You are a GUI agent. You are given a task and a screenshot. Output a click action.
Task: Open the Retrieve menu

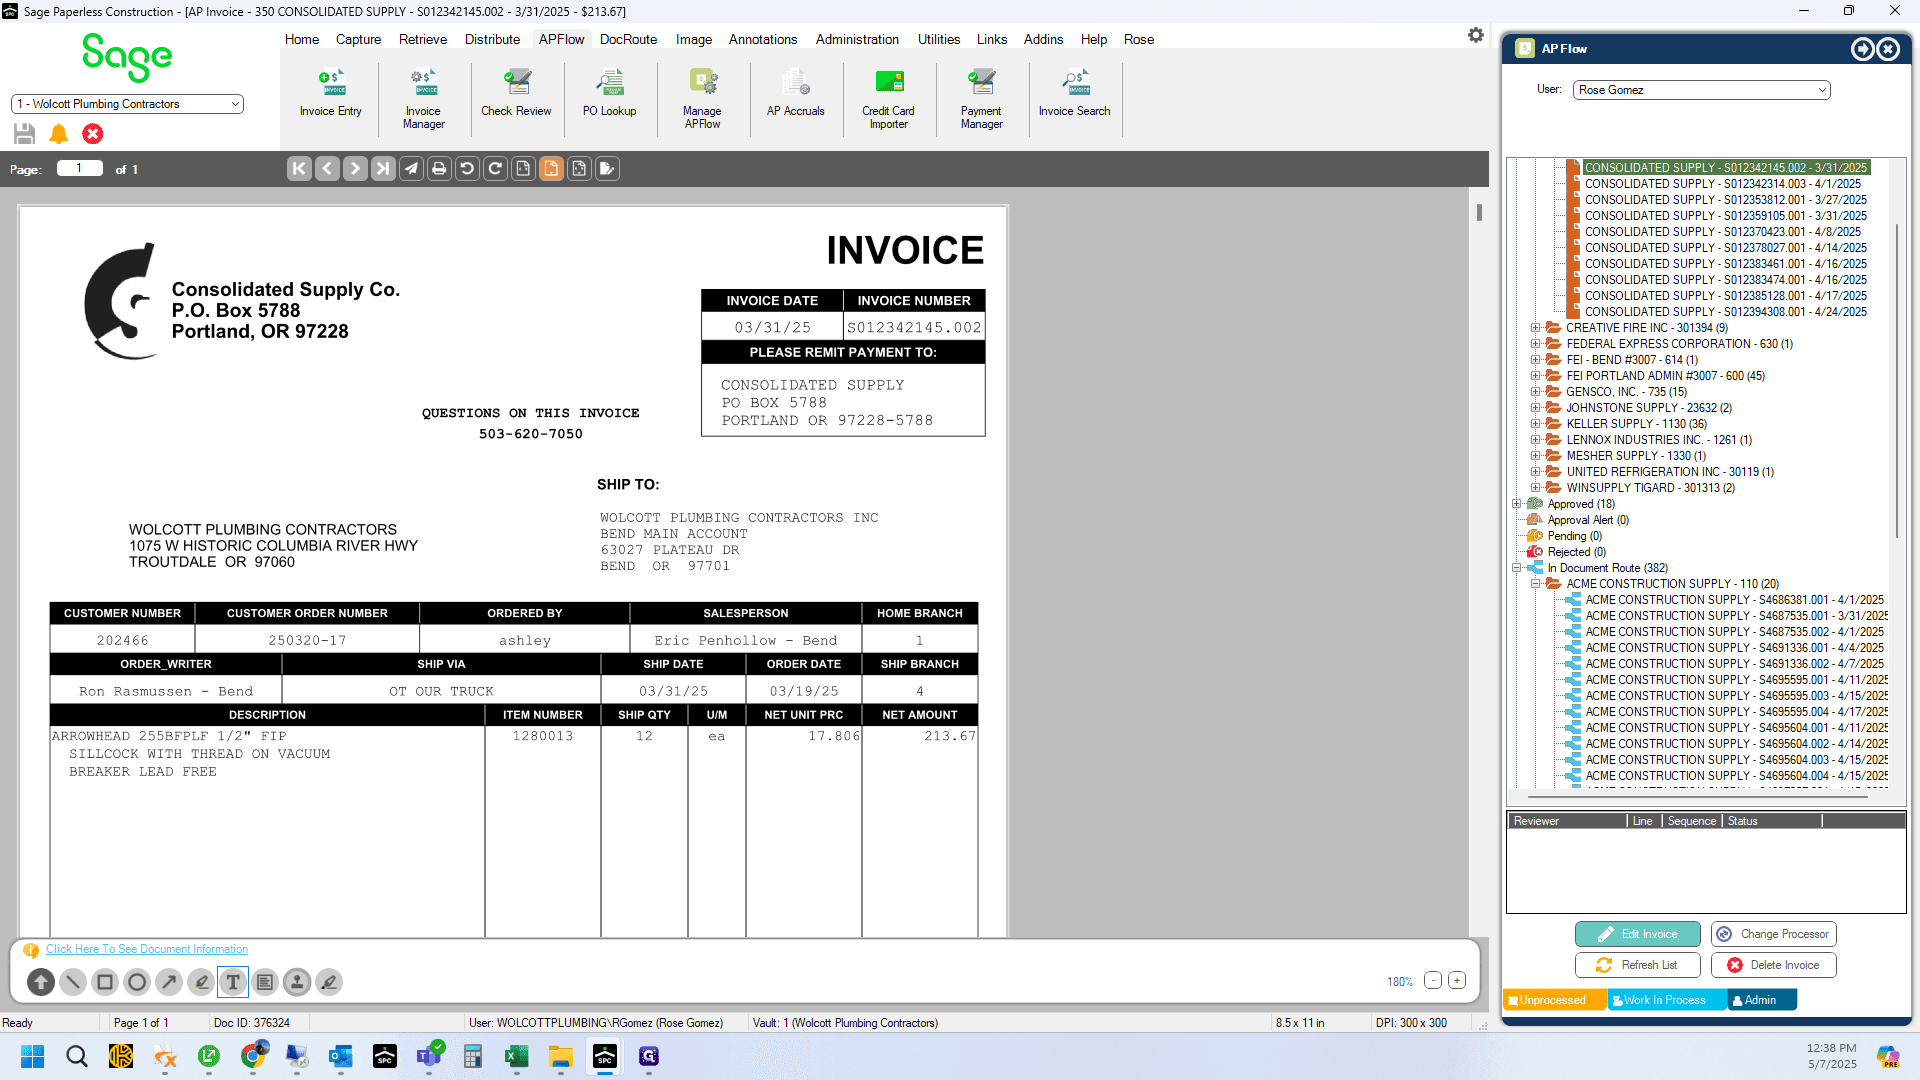[x=423, y=39]
